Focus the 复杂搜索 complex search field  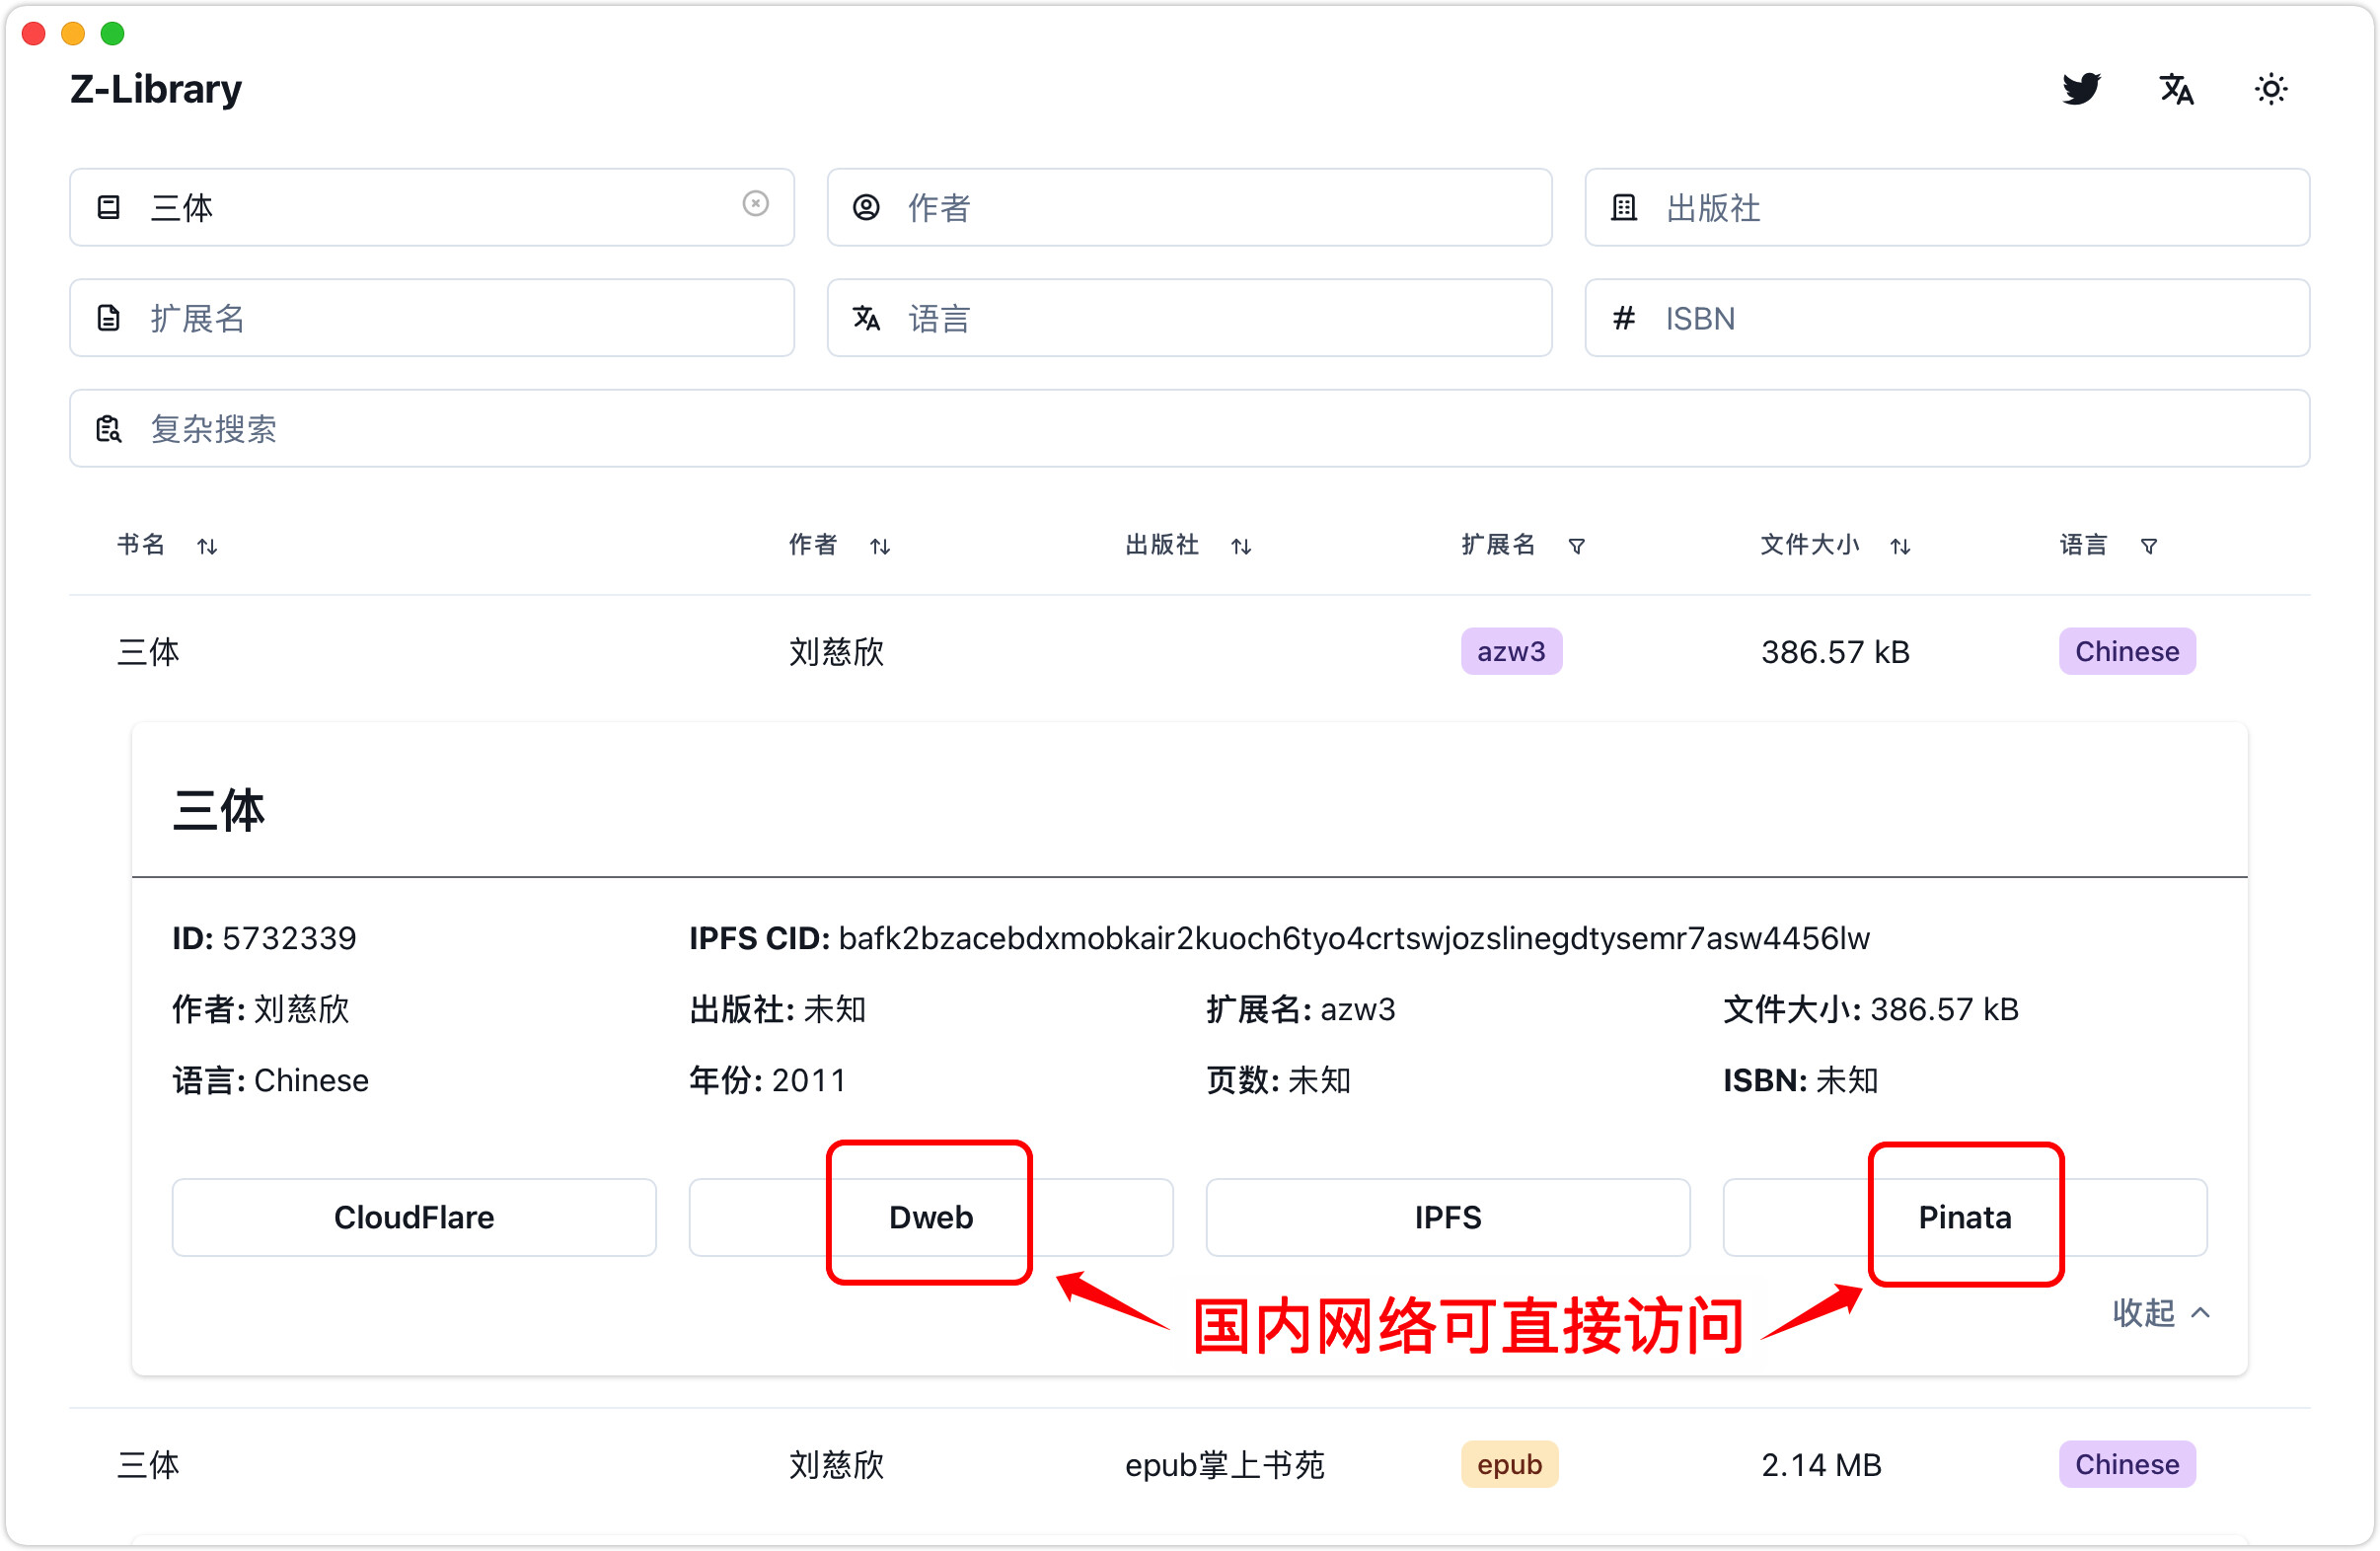[1190, 429]
